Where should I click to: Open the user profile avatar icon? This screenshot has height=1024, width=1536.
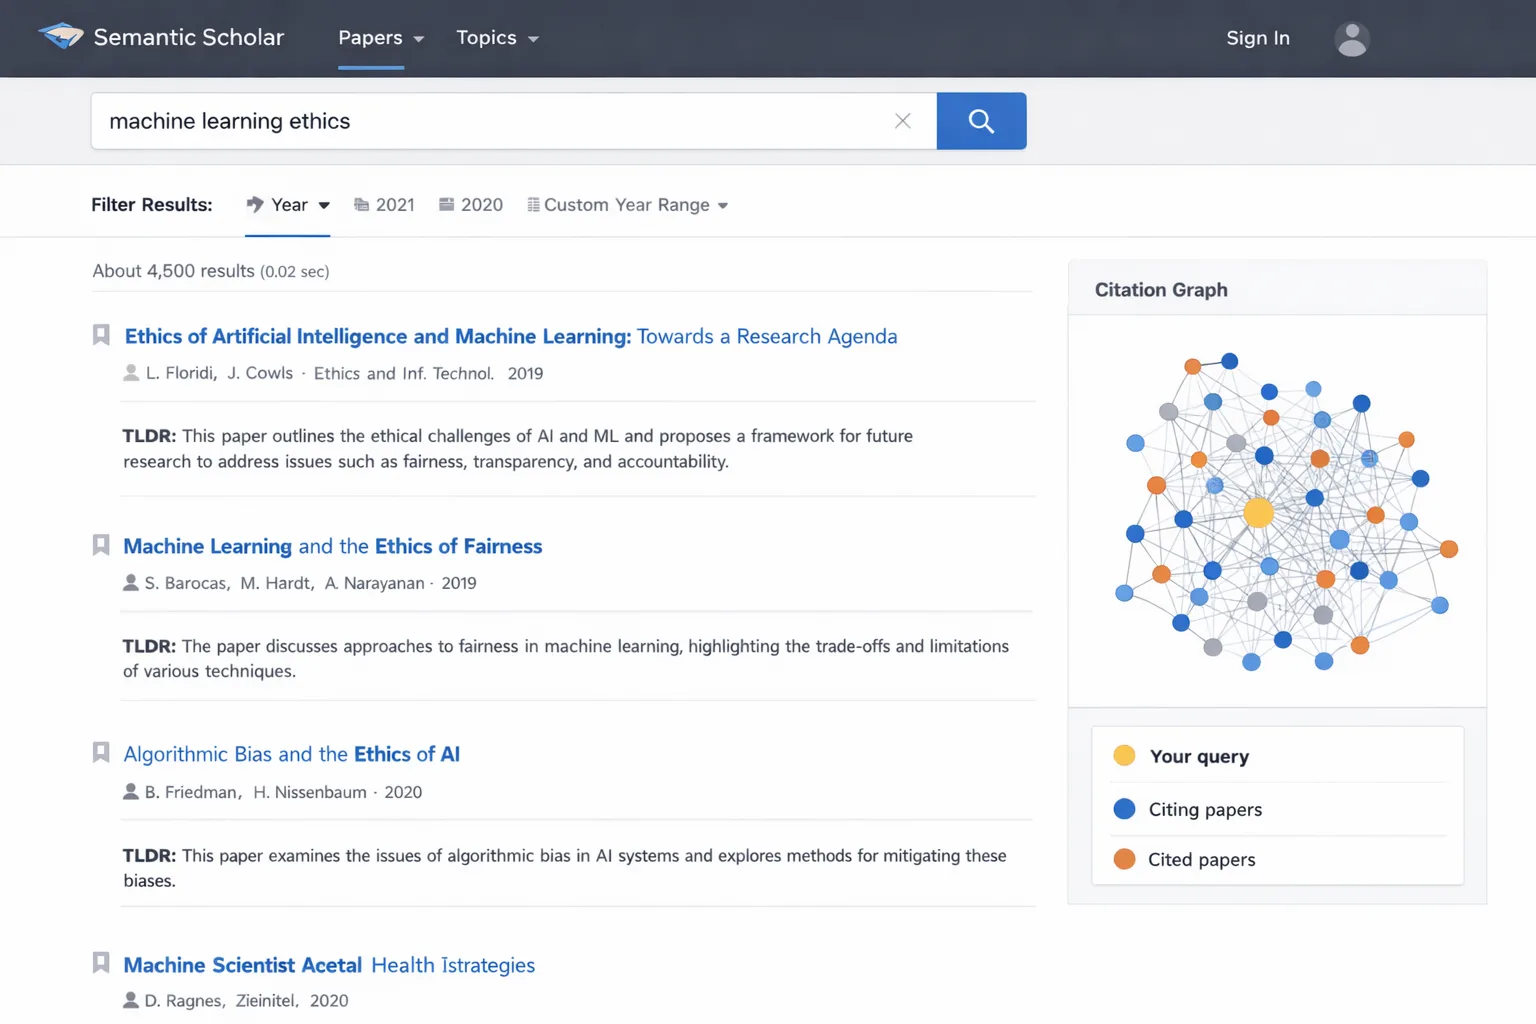(x=1351, y=39)
